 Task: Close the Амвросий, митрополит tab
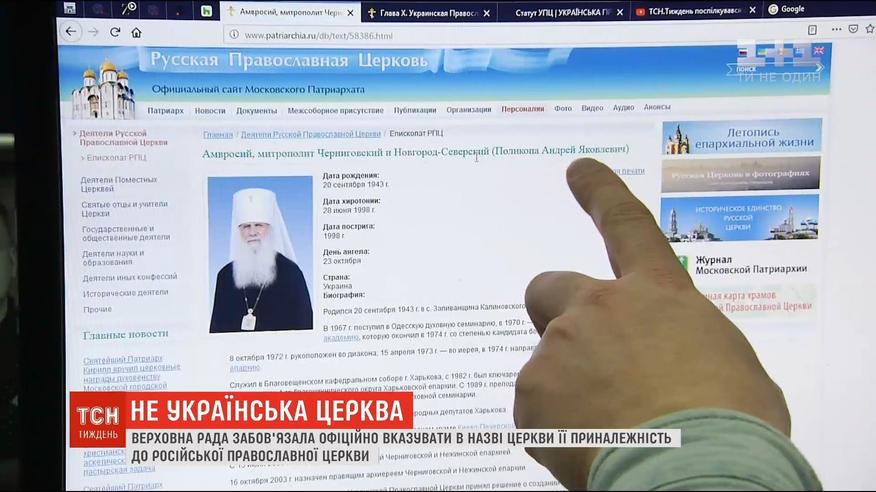[350, 12]
